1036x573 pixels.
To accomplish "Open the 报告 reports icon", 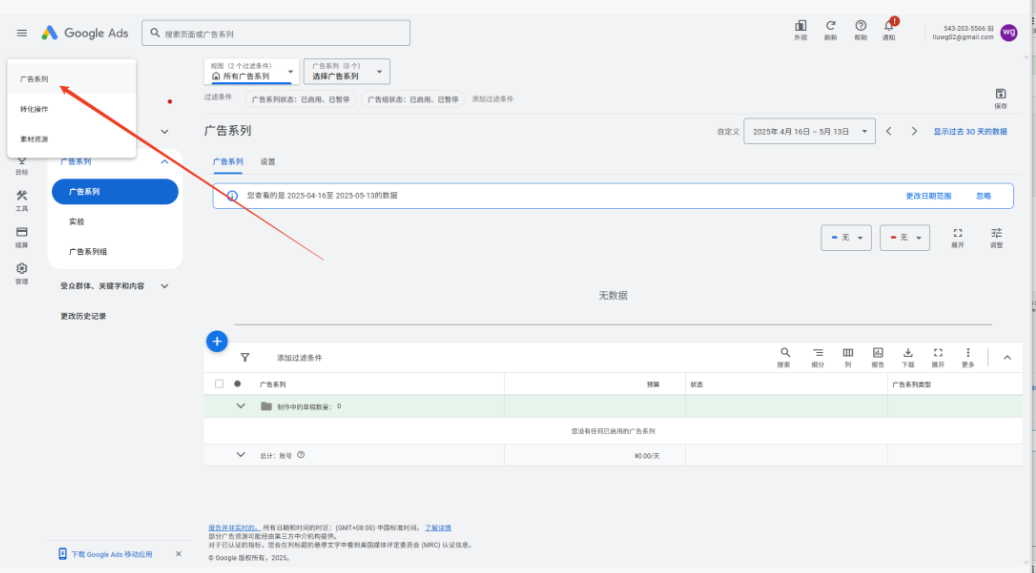I will 877,357.
